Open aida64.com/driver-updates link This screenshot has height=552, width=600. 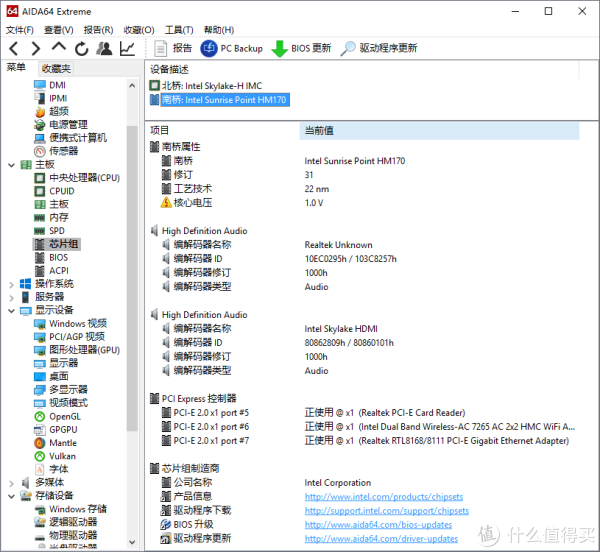coord(382,539)
